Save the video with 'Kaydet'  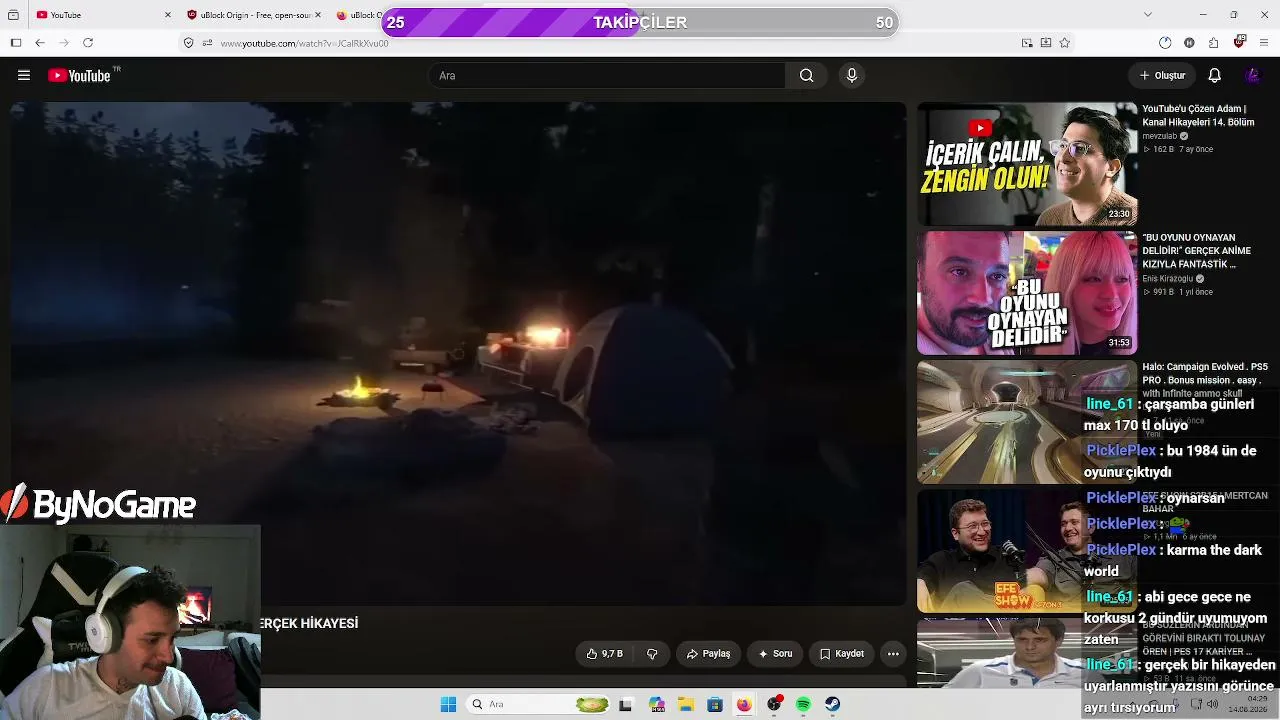[x=841, y=654]
